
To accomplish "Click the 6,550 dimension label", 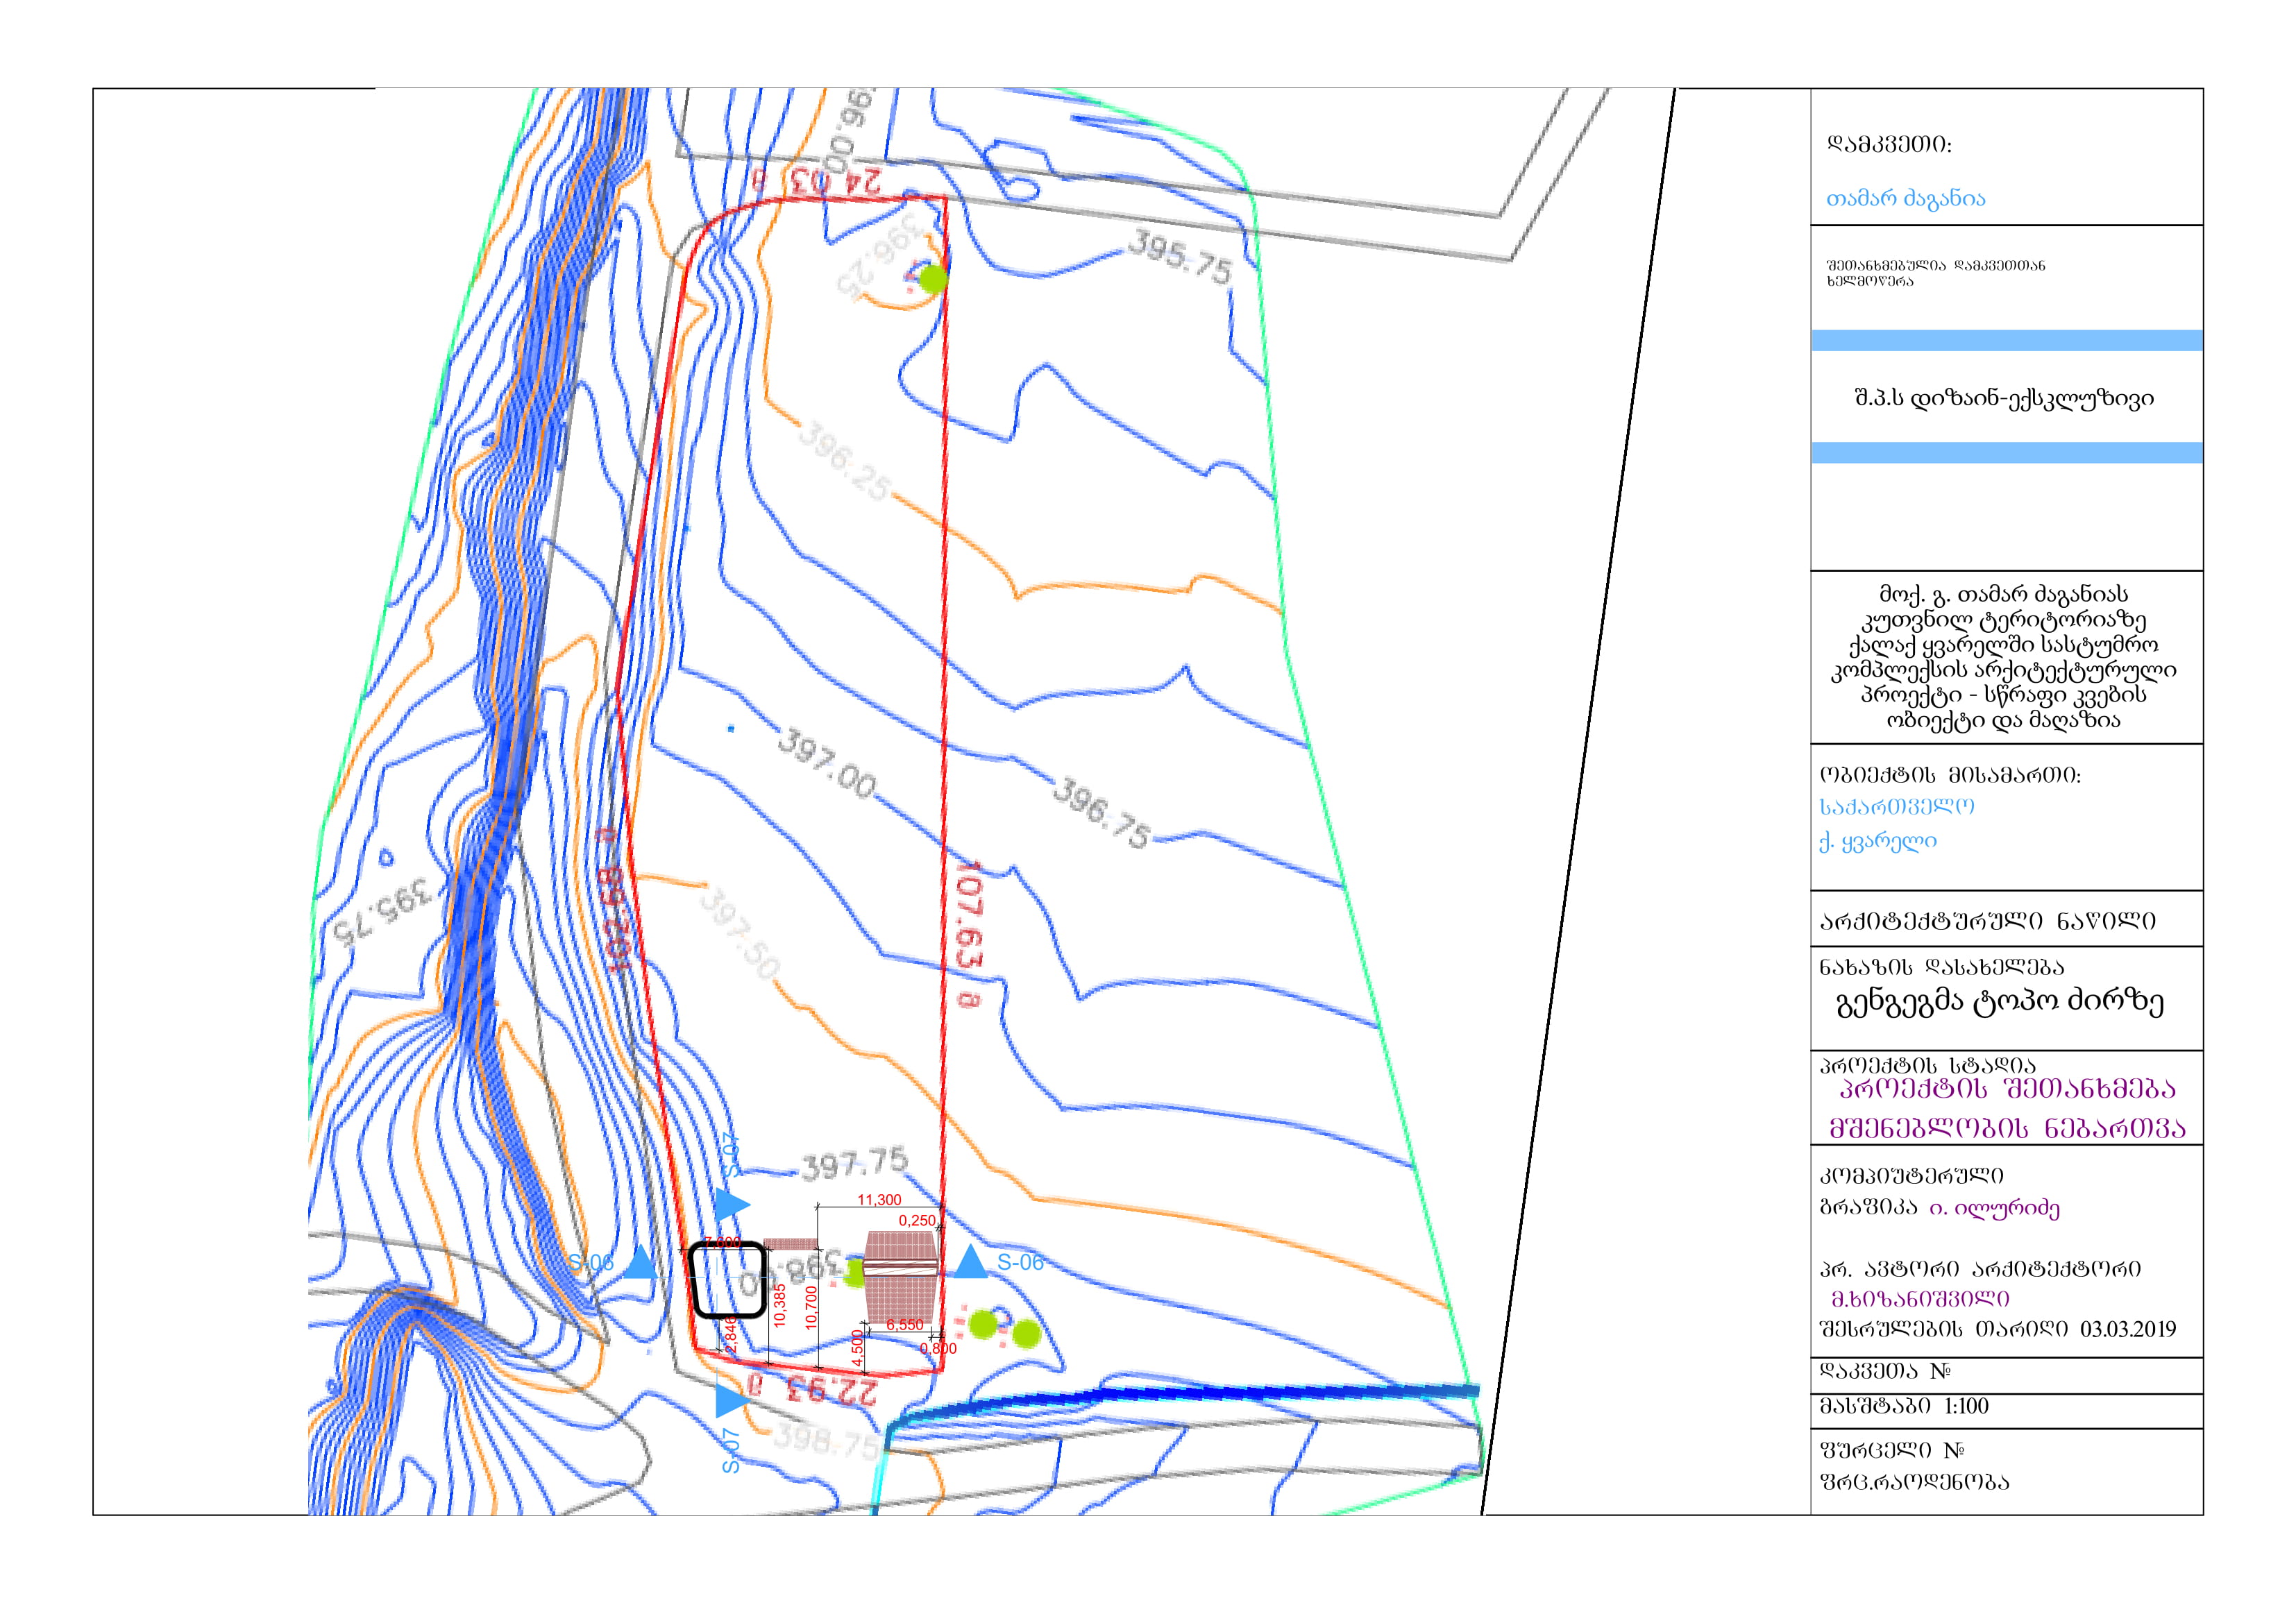I will pos(905,1325).
